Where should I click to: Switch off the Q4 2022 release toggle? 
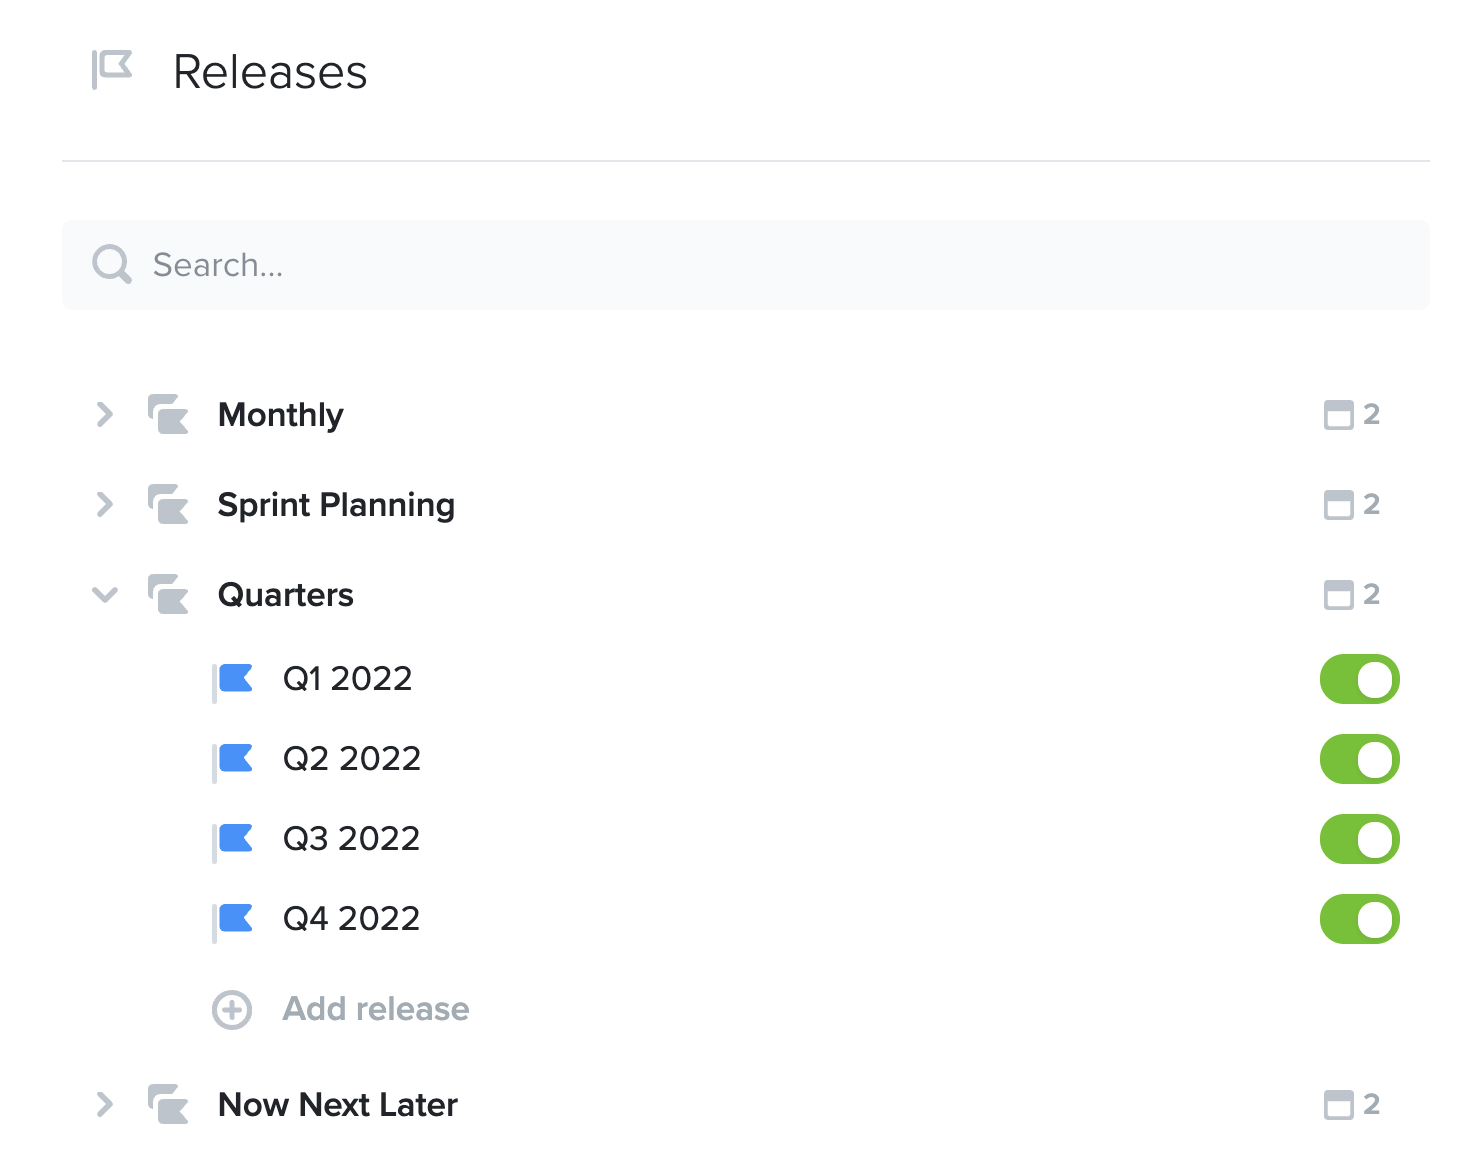(x=1360, y=919)
